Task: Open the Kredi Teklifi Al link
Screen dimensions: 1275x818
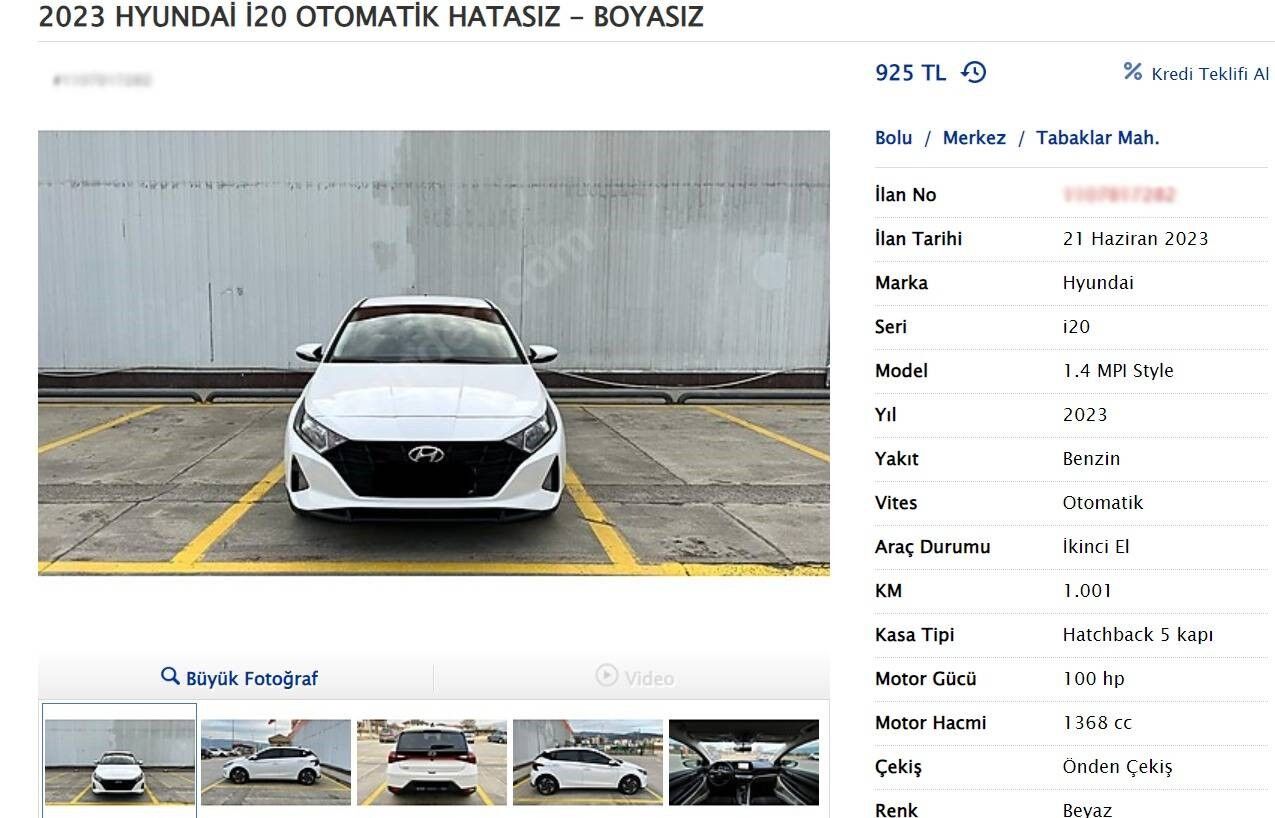Action: pyautogui.click(x=1209, y=74)
